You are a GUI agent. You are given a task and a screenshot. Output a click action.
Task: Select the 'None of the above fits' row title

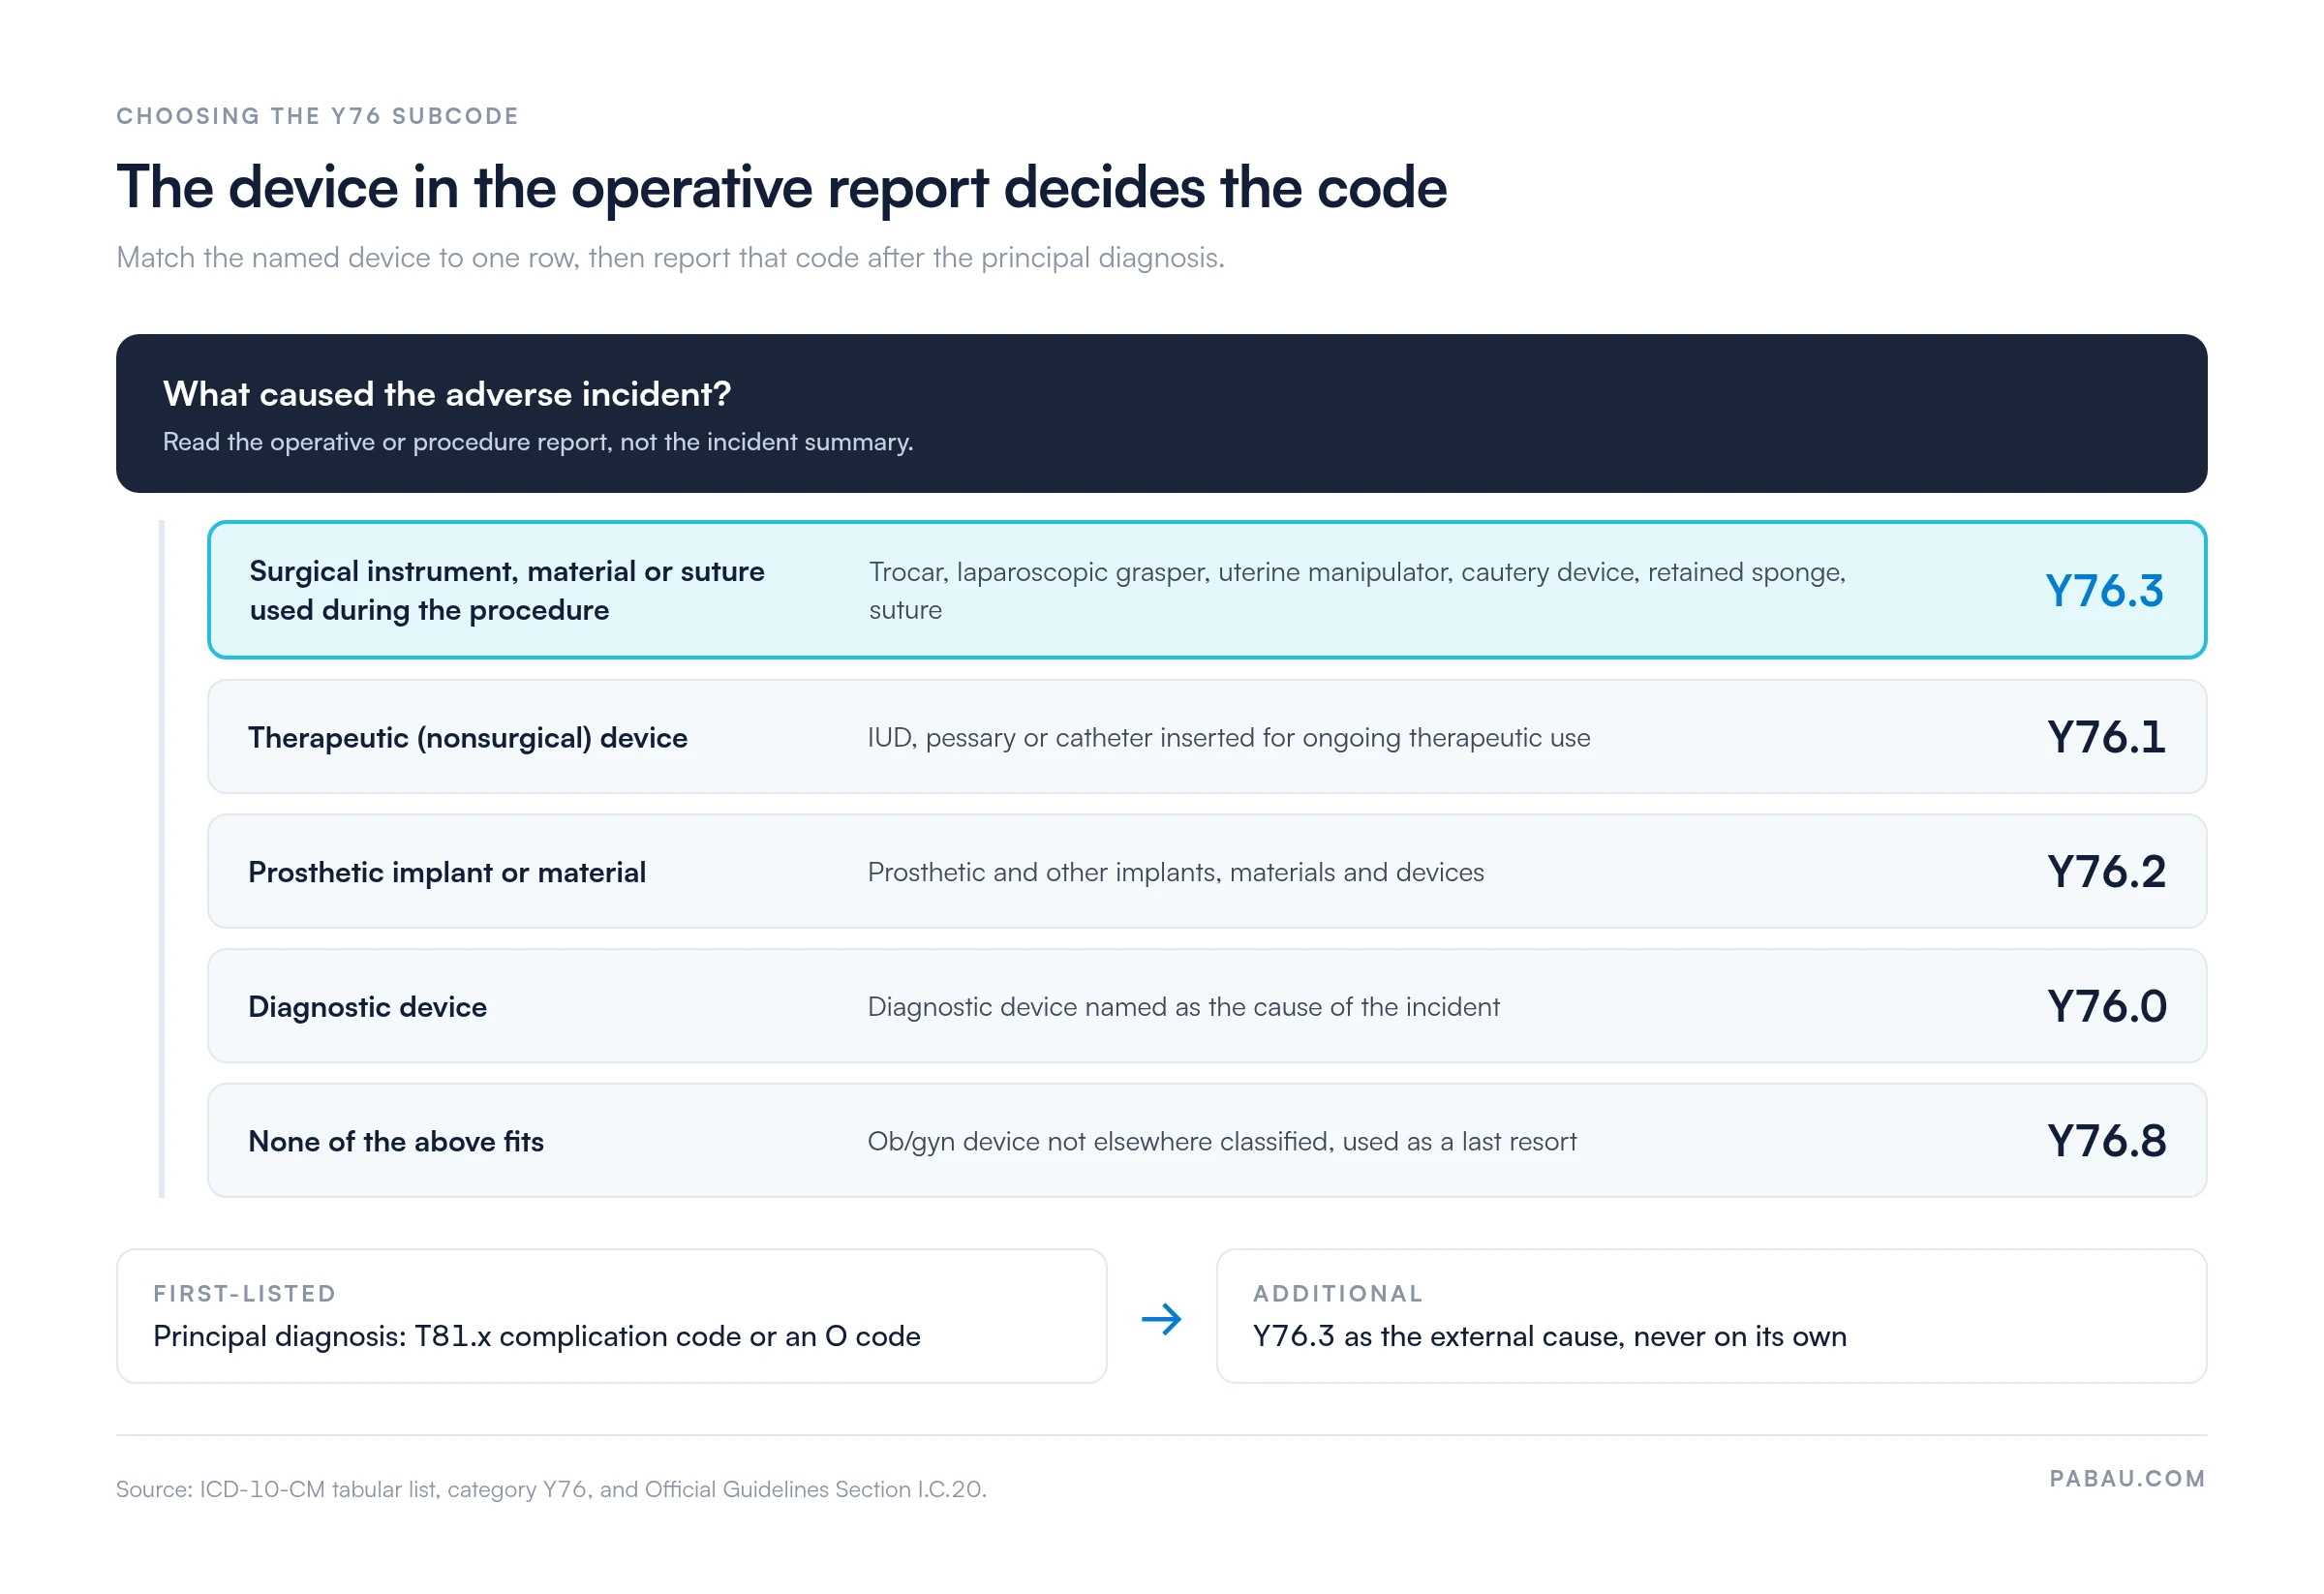pyautogui.click(x=396, y=1142)
